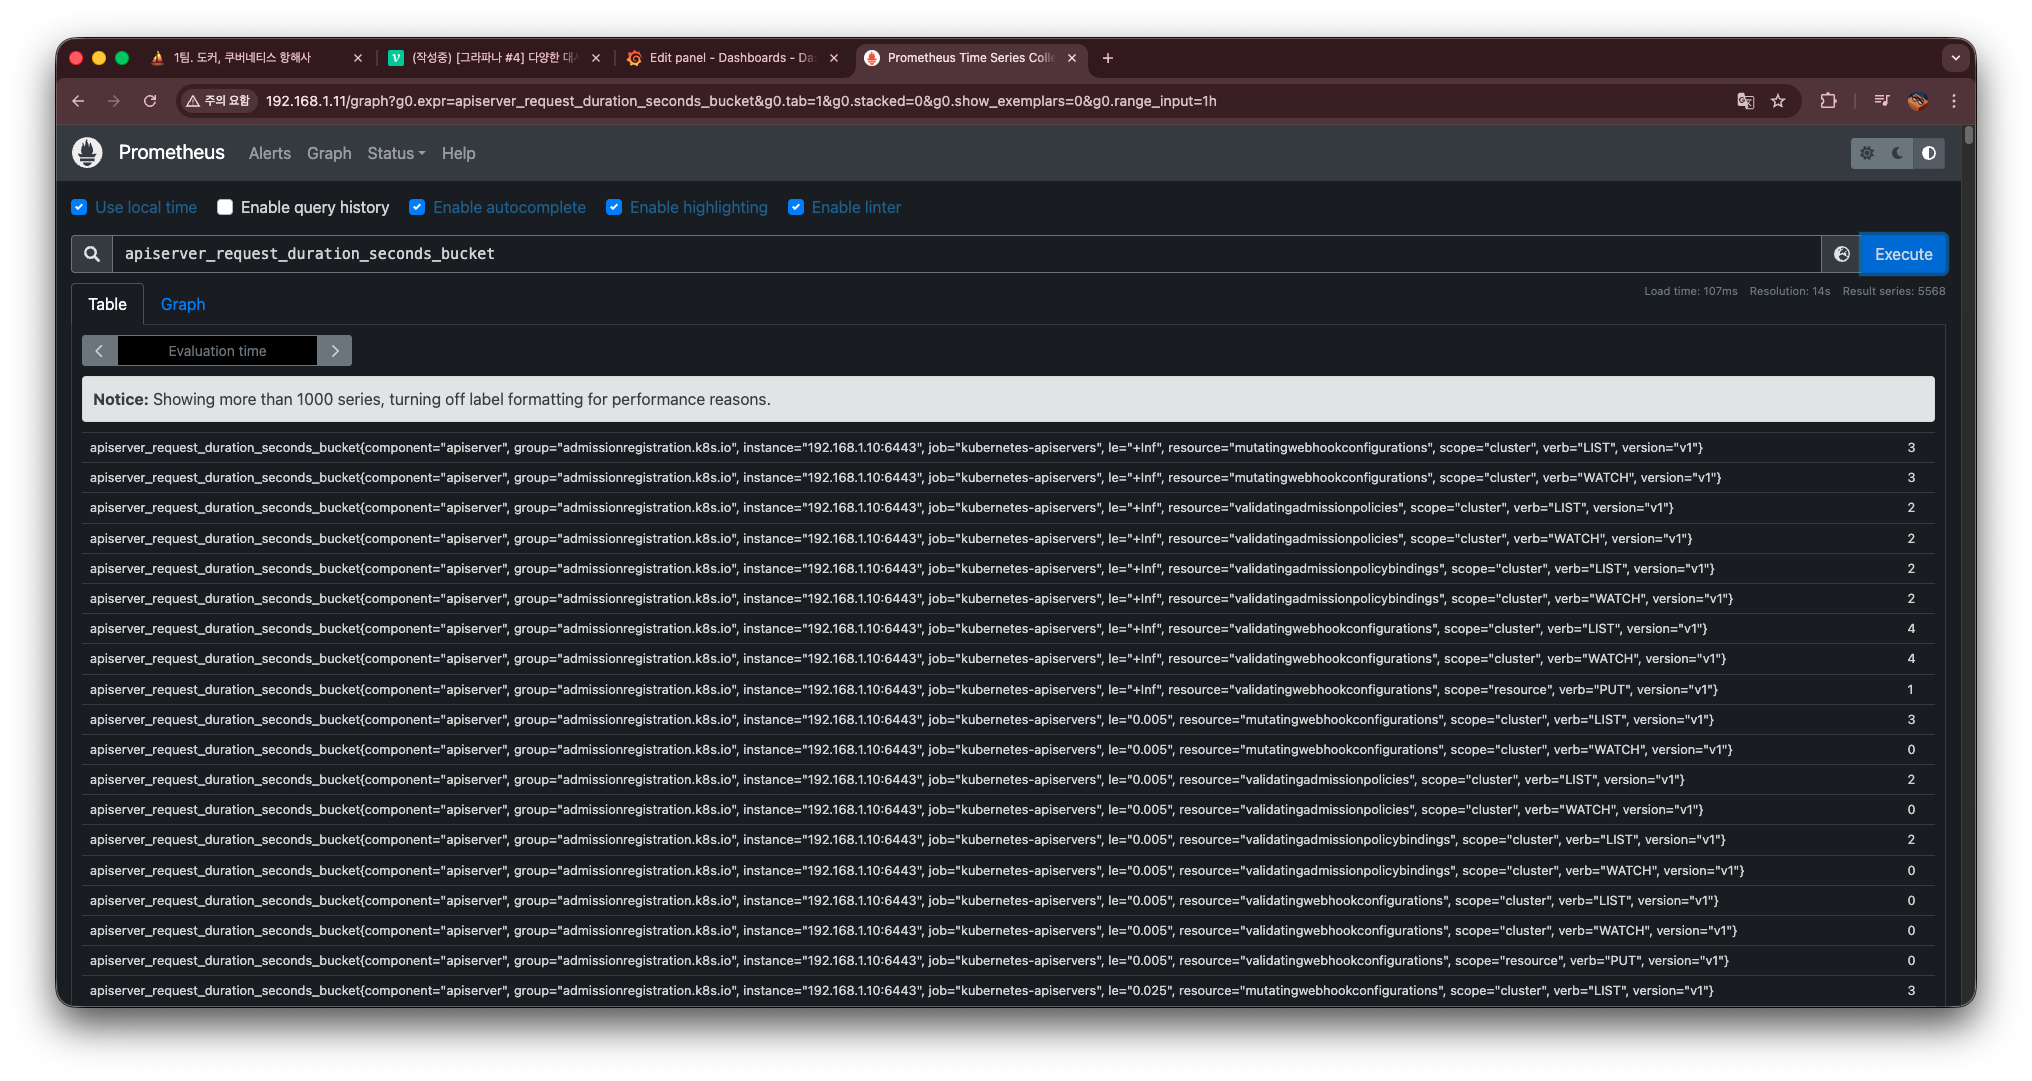Switch to the dark theme moon icon
The width and height of the screenshot is (2032, 1081).
[1897, 153]
